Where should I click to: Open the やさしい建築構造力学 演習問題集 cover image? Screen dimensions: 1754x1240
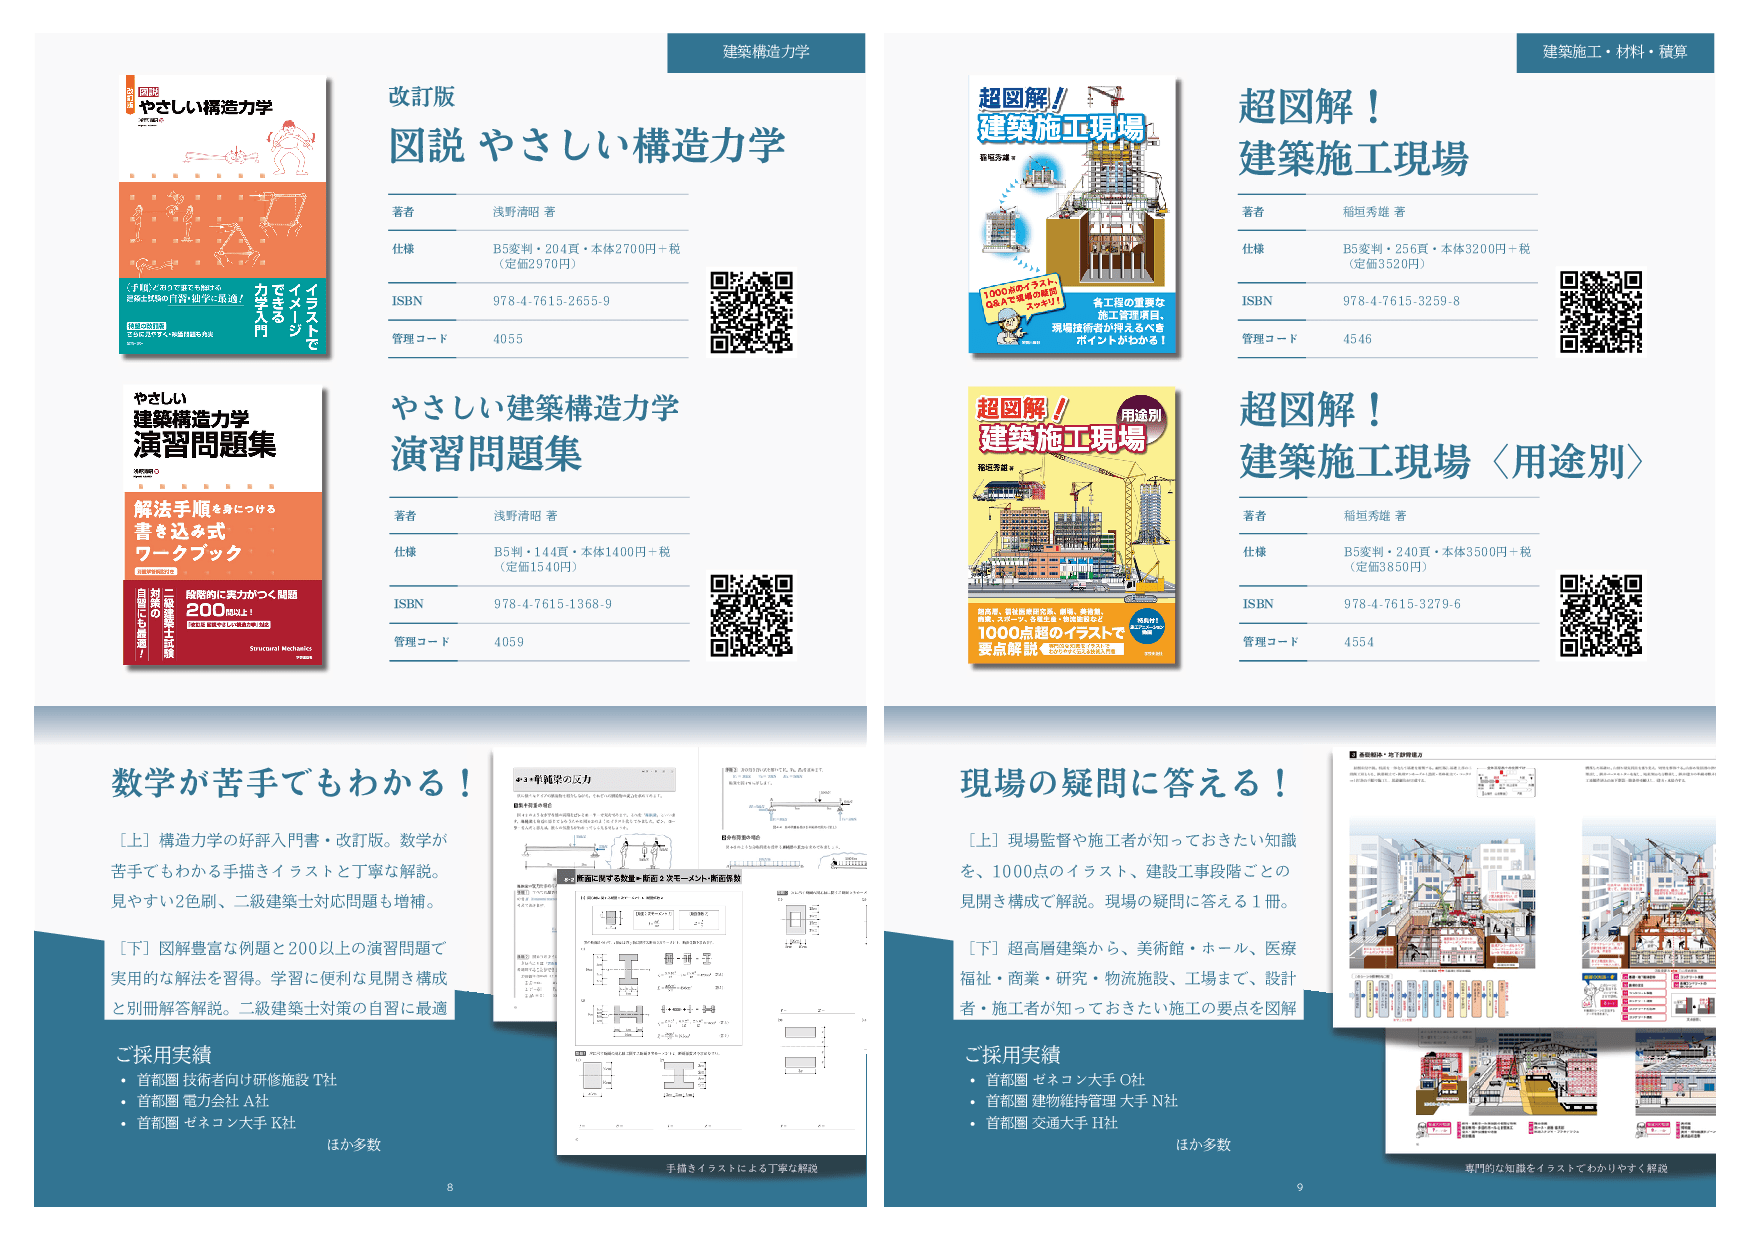223,525
